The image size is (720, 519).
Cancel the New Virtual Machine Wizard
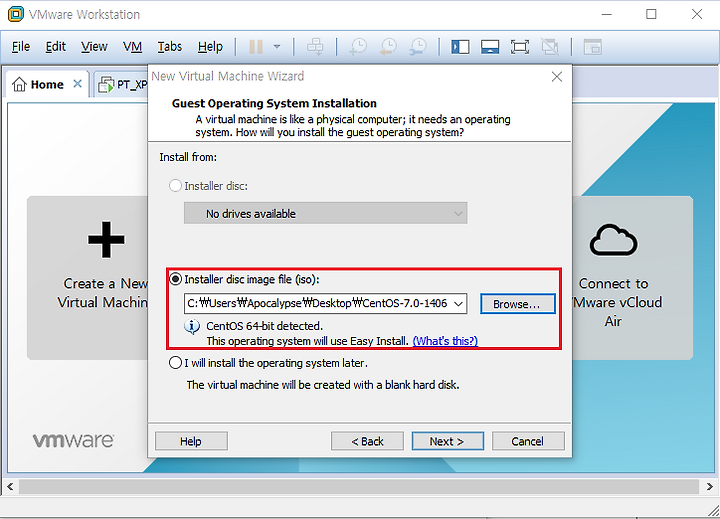[x=528, y=441]
